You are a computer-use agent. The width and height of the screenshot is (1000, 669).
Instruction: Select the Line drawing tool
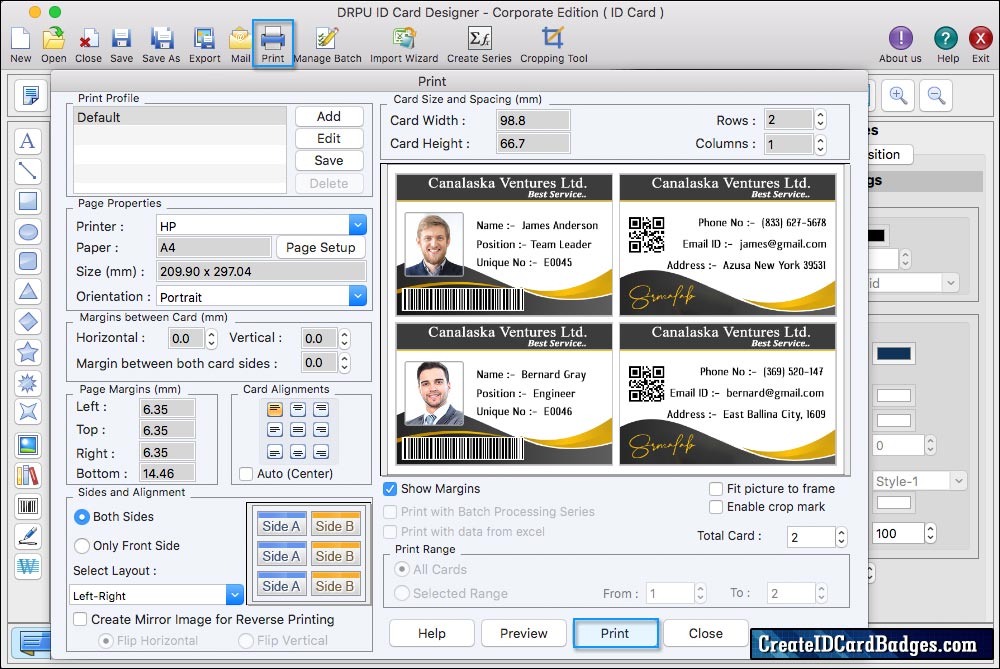27,171
